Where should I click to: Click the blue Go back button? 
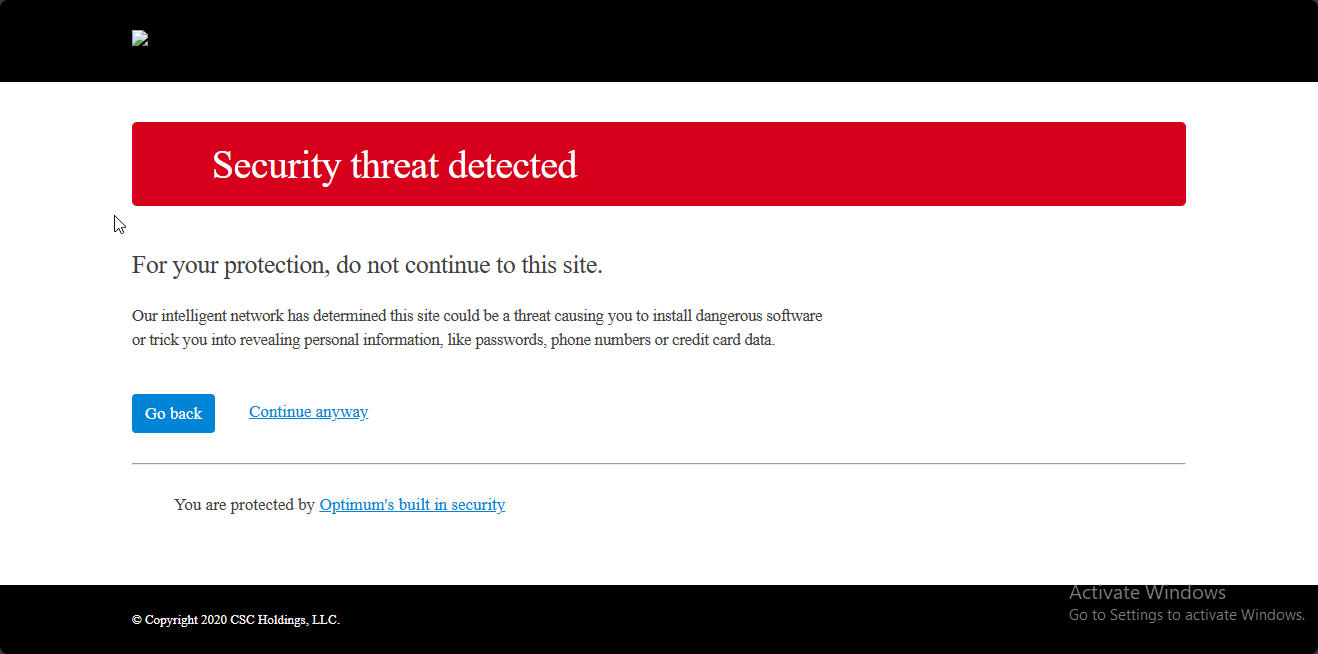coord(173,413)
